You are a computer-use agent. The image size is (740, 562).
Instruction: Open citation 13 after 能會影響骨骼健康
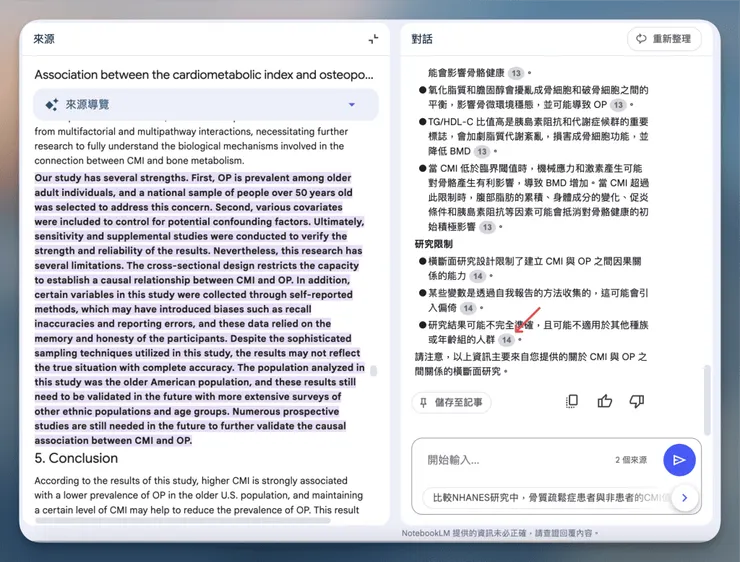point(516,73)
